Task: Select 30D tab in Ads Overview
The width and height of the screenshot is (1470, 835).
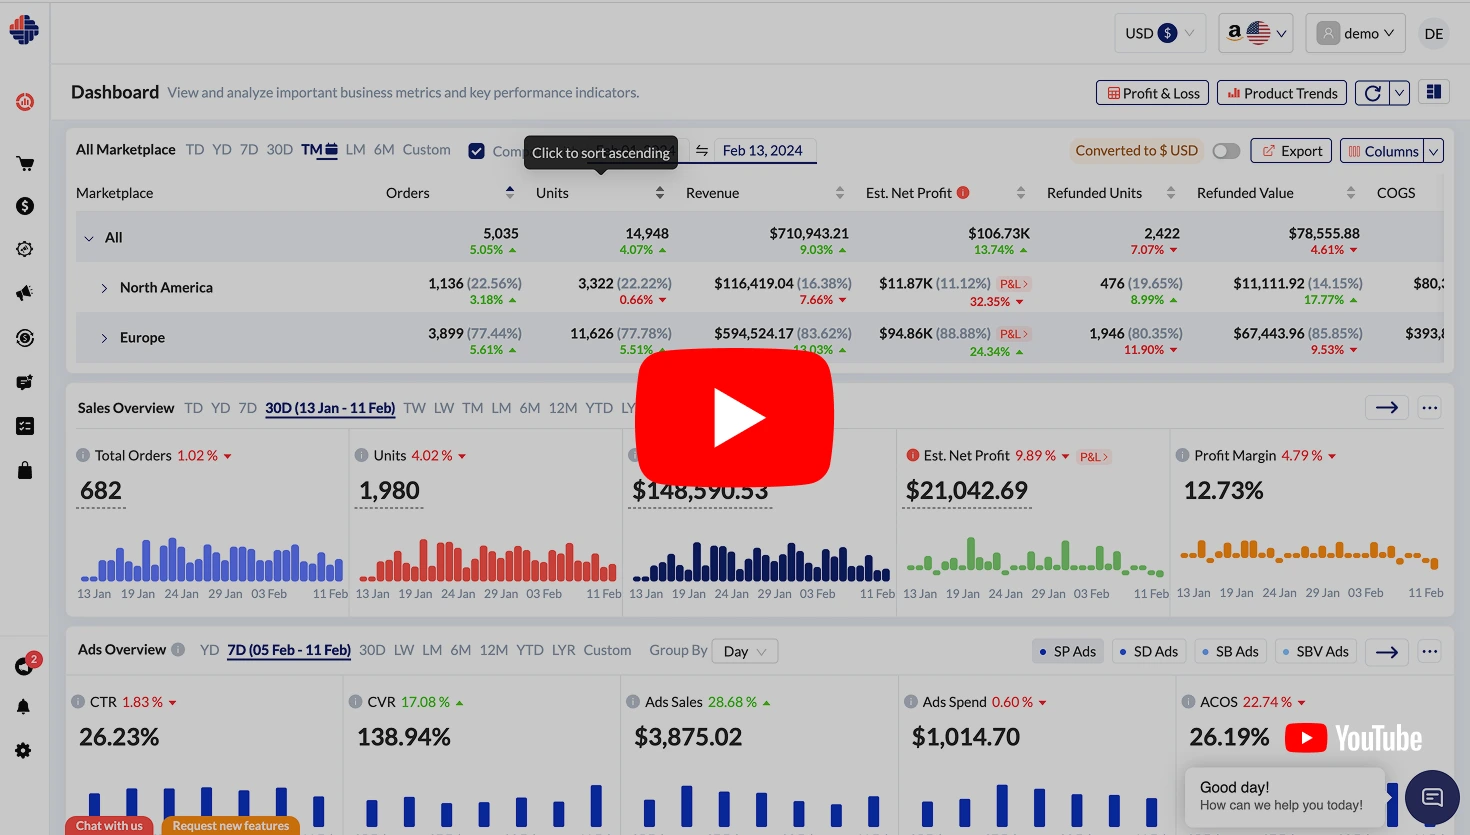Action: [x=372, y=650]
